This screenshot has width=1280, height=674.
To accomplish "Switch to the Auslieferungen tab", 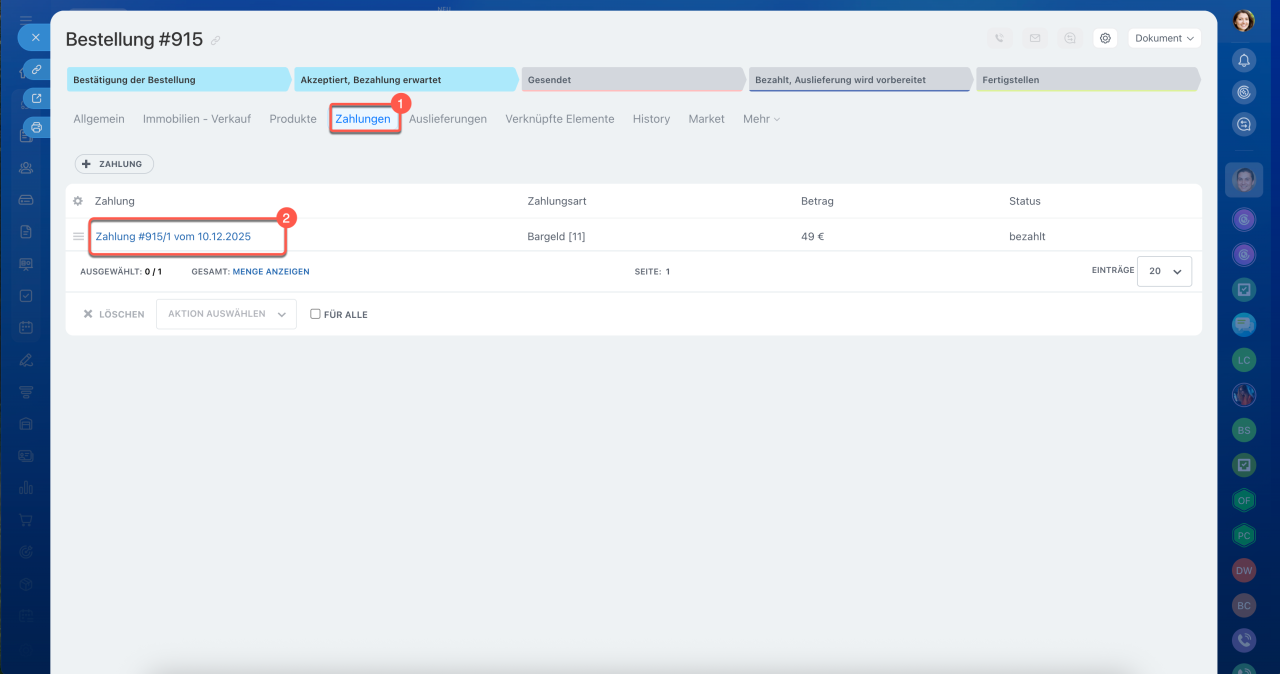I will [x=447, y=119].
